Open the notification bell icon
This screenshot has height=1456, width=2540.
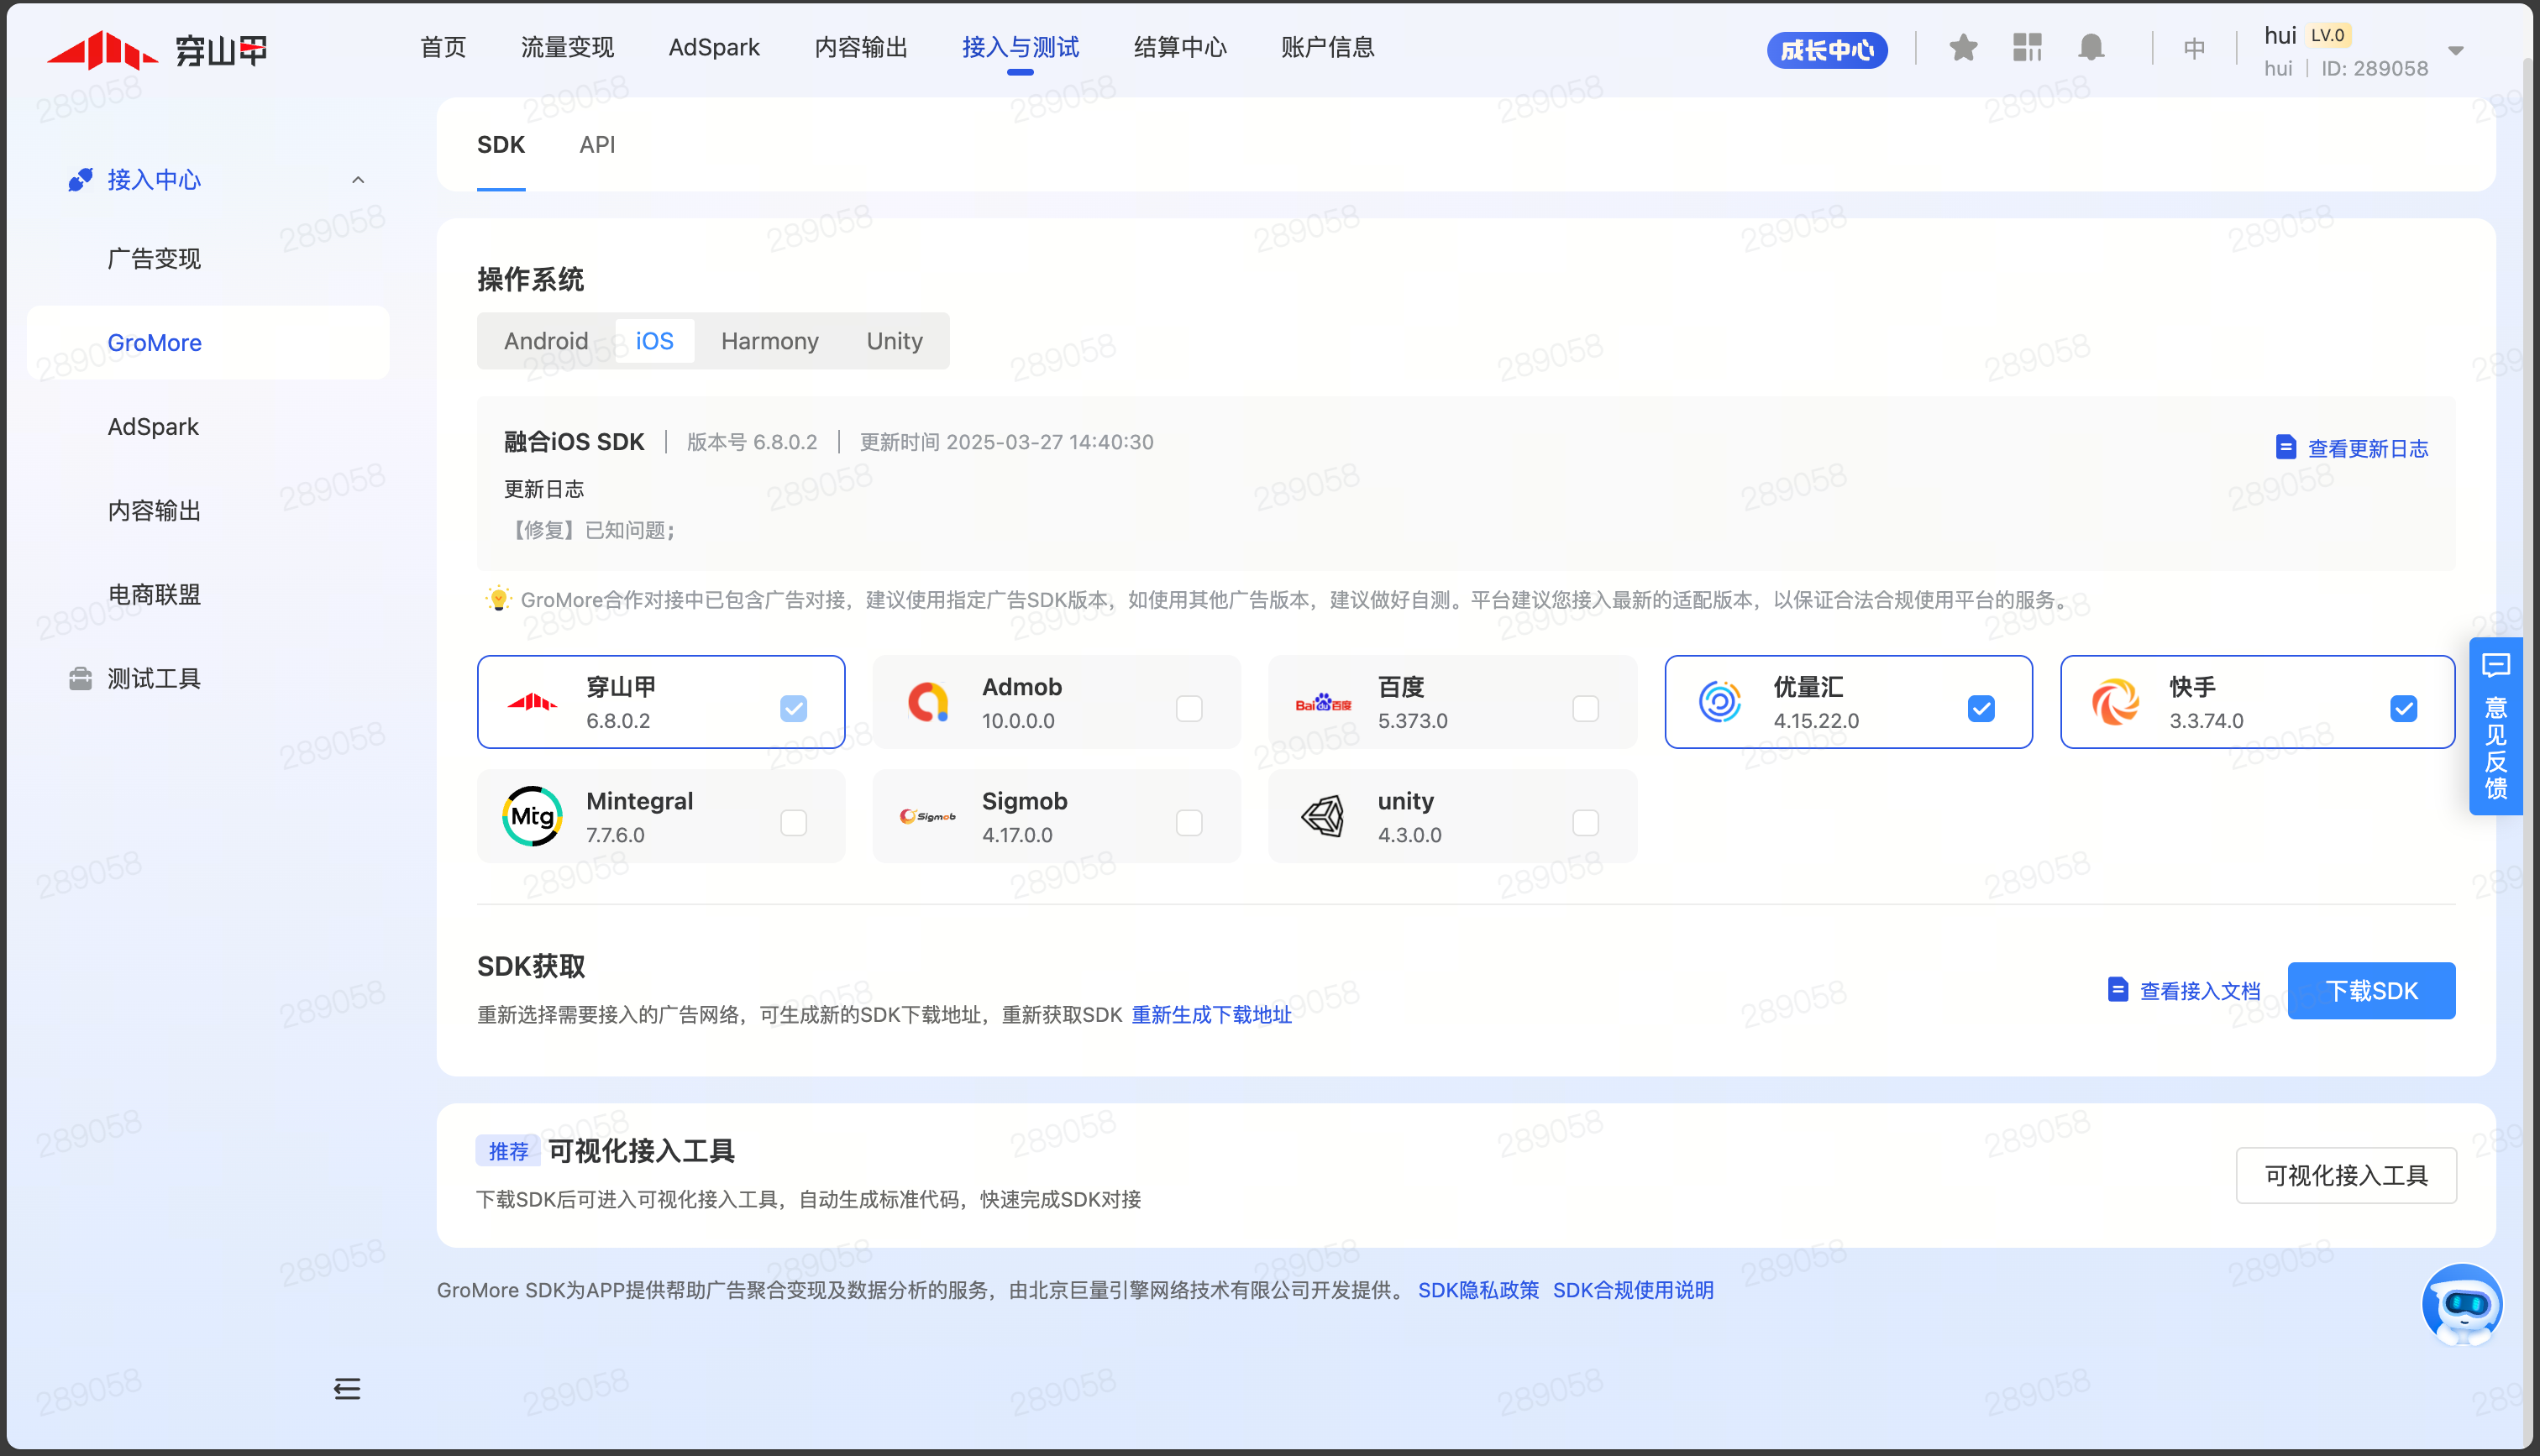[2091, 47]
